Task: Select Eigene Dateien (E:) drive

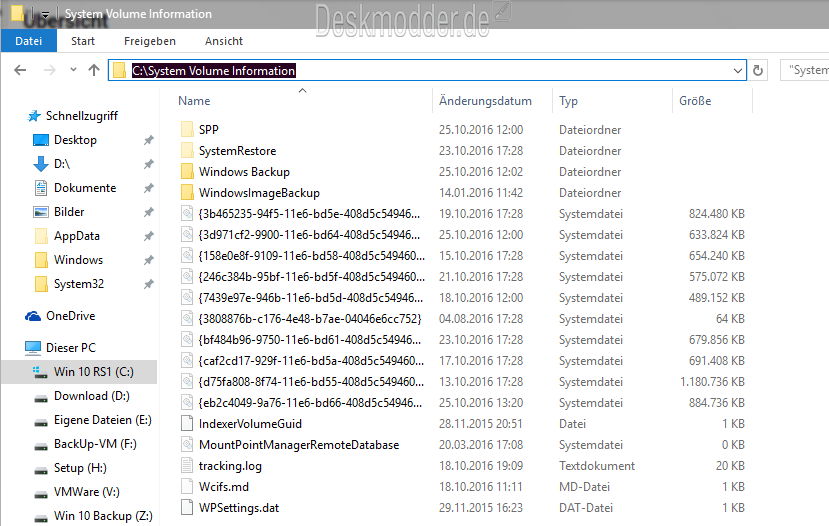Action: tap(103, 420)
